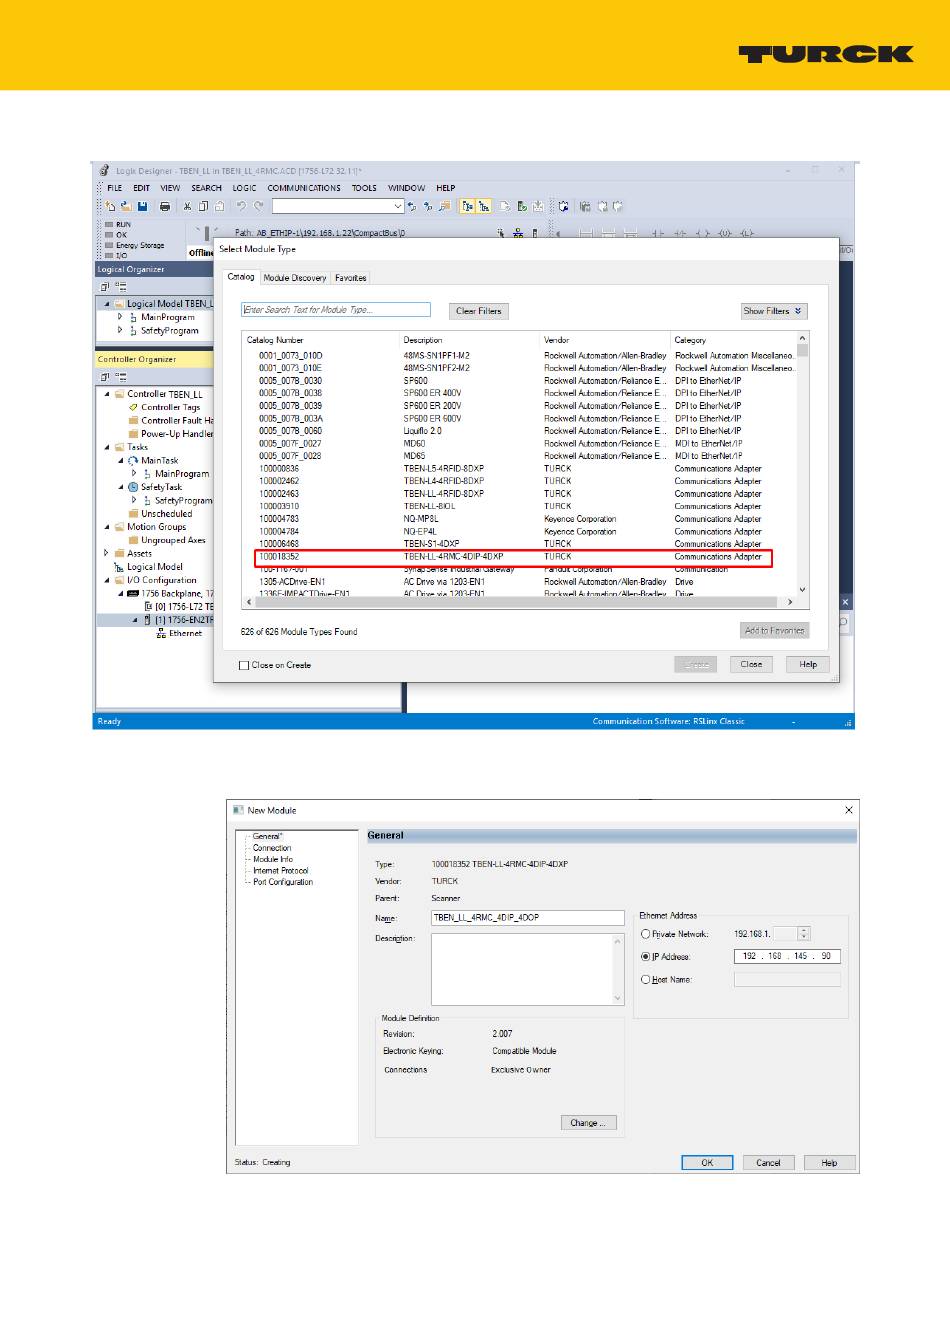Collapse the I/O Configuration node

[x=107, y=580]
